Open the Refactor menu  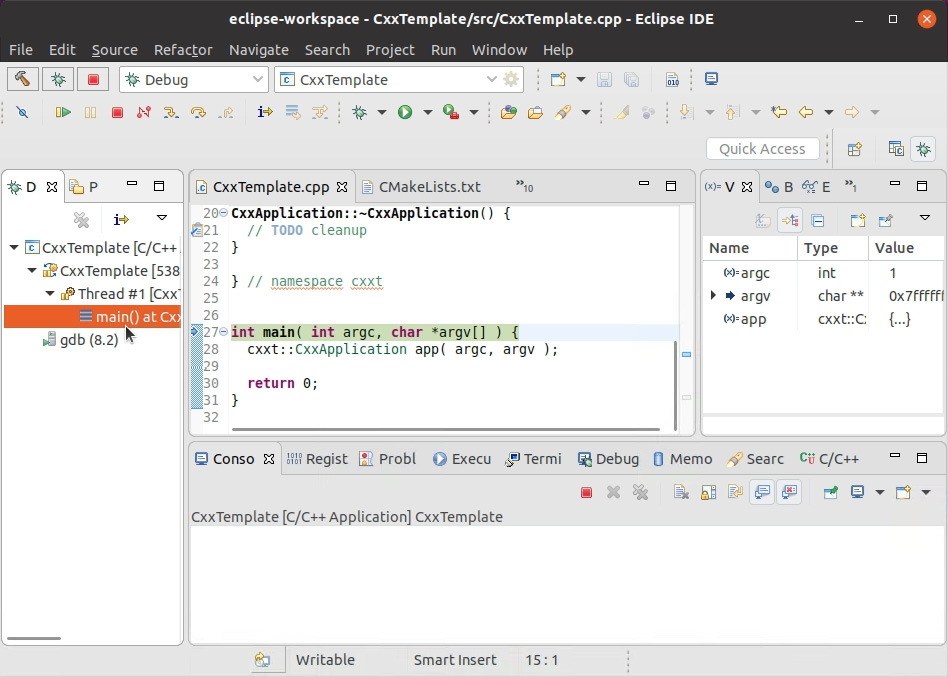(x=183, y=50)
